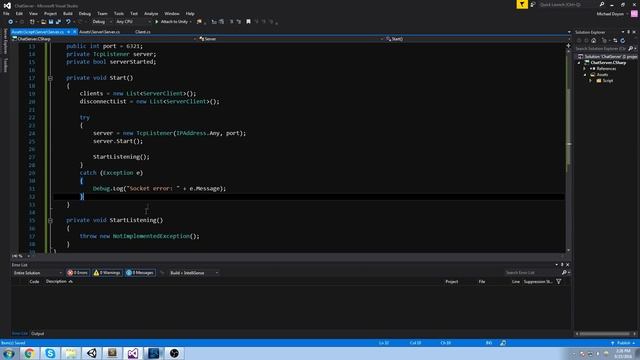
Task: Click the Search Error List field
Action: click(x=532, y=273)
